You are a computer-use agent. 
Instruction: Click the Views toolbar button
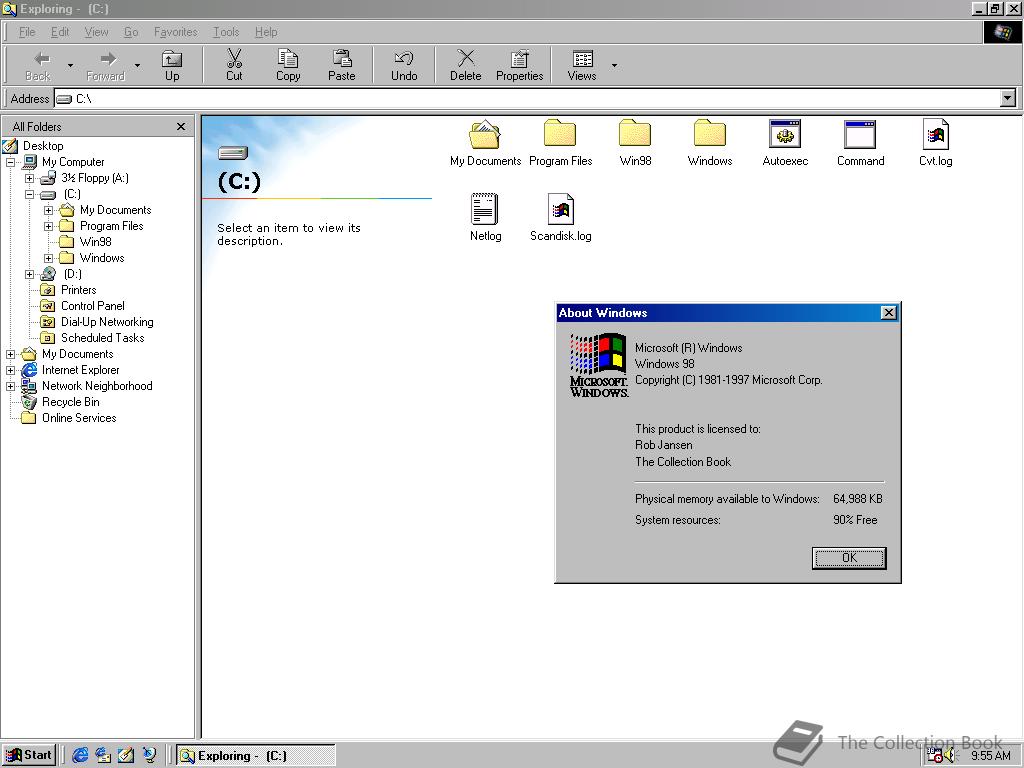(582, 65)
